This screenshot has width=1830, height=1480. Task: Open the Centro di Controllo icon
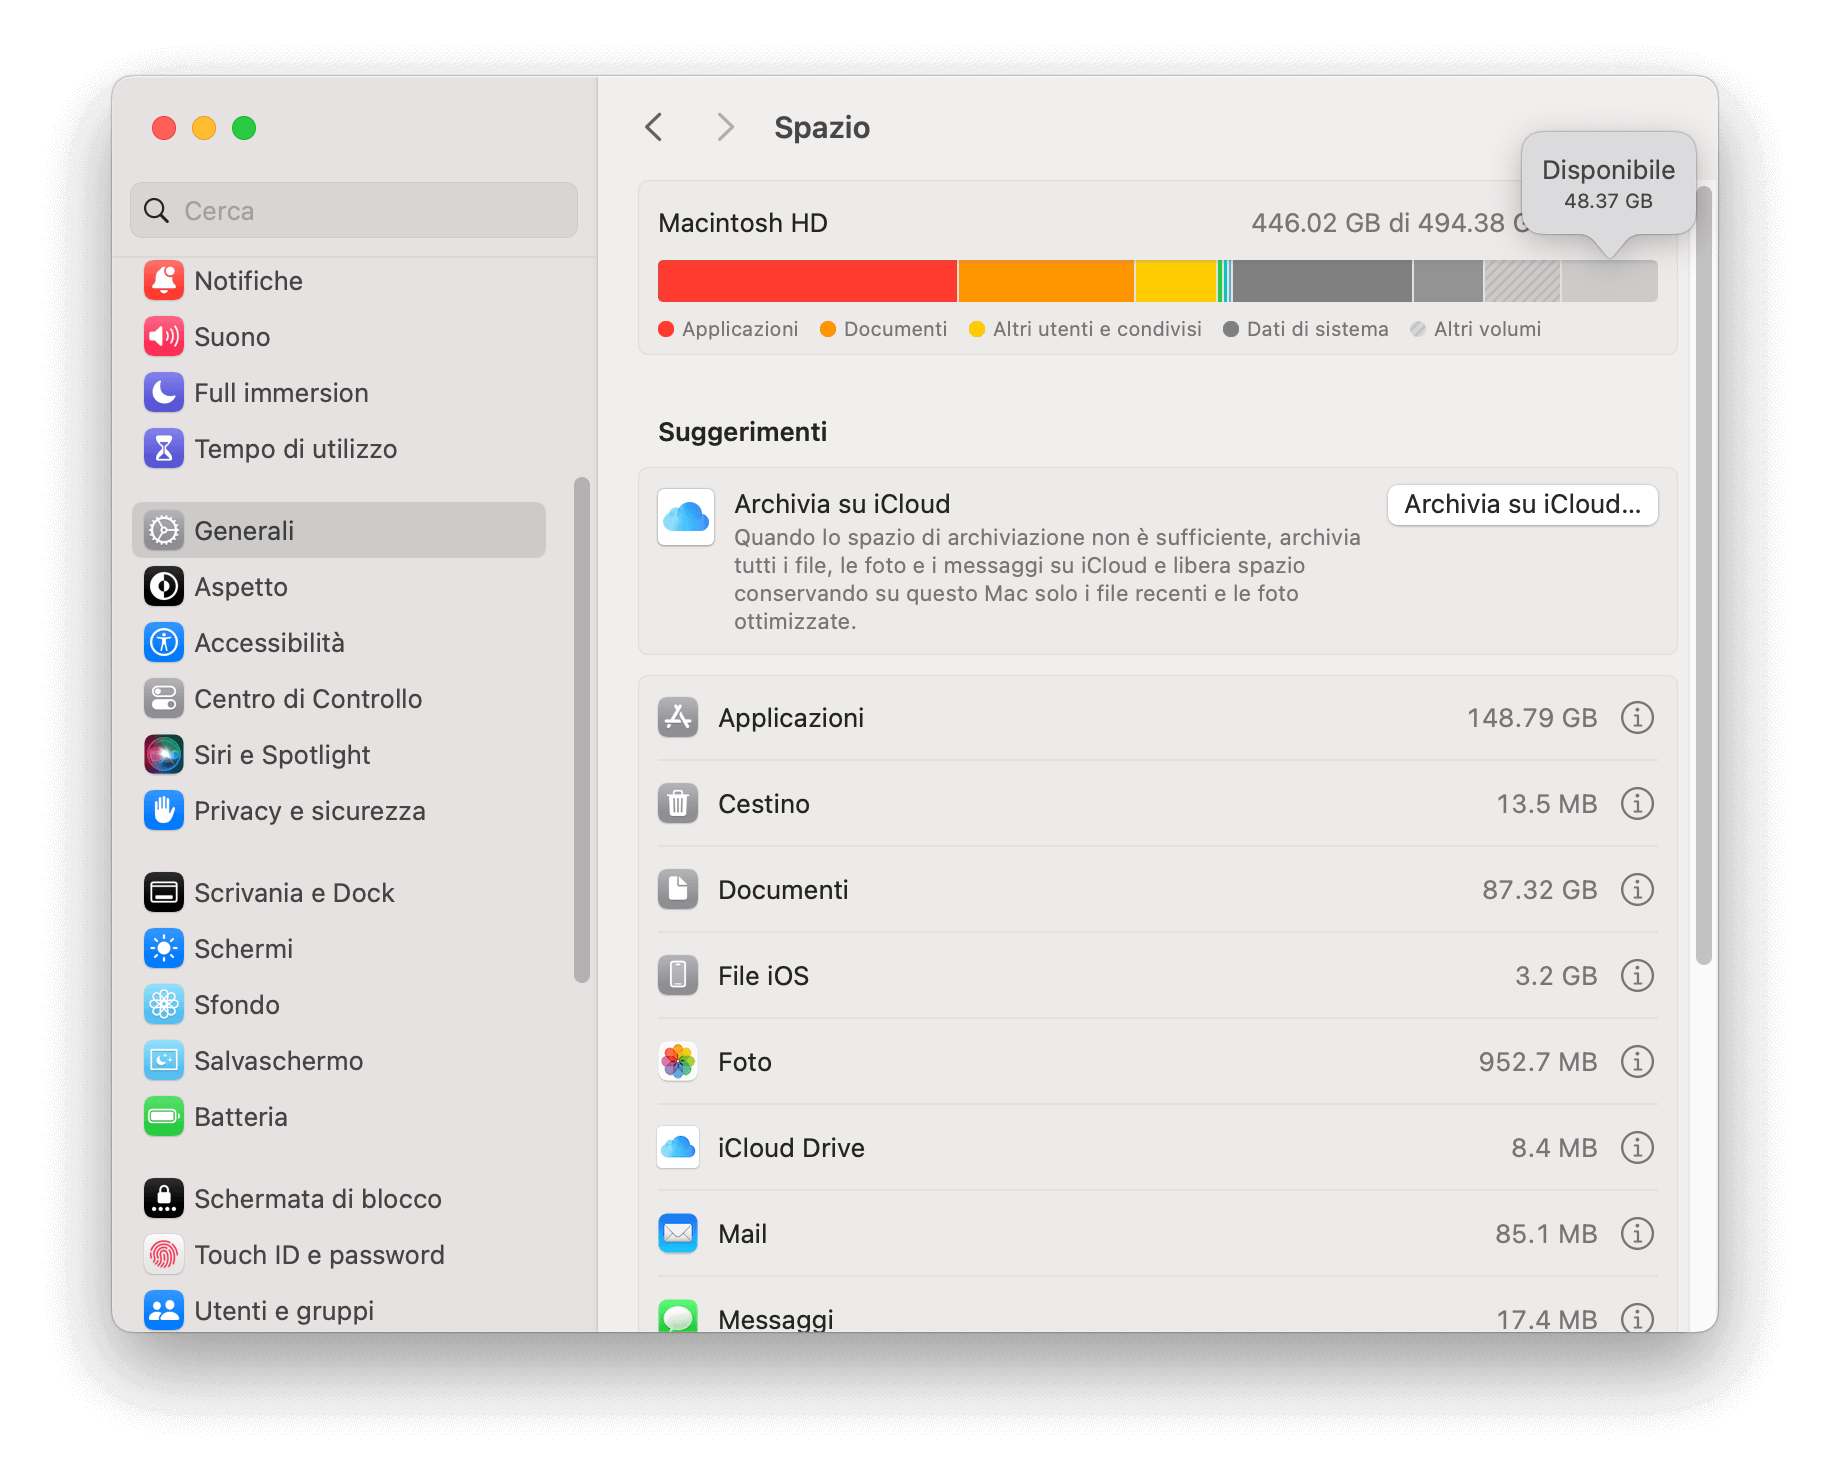tap(164, 699)
